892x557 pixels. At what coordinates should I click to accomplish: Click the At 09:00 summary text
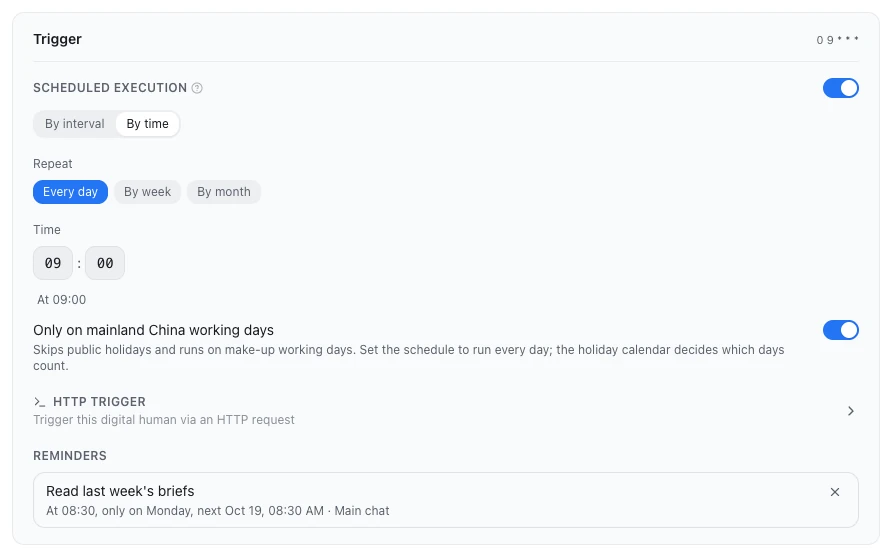[x=61, y=300]
